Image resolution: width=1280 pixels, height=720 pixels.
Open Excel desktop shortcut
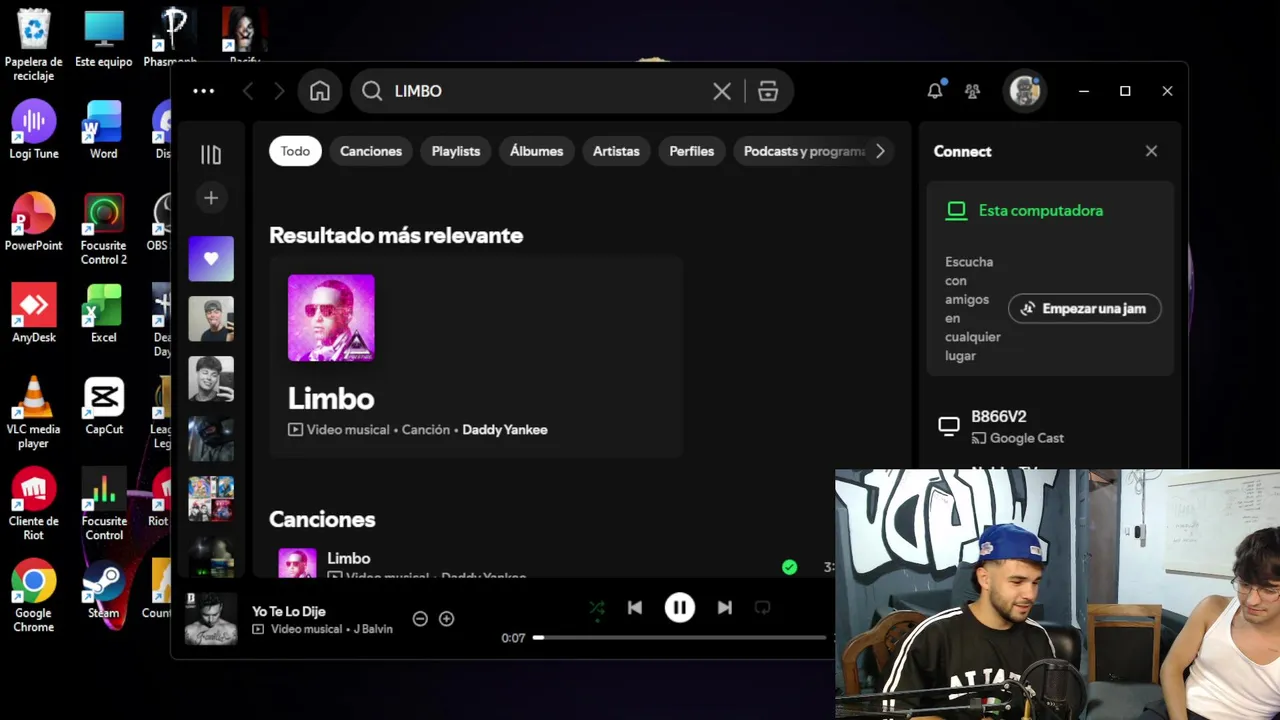[x=104, y=314]
